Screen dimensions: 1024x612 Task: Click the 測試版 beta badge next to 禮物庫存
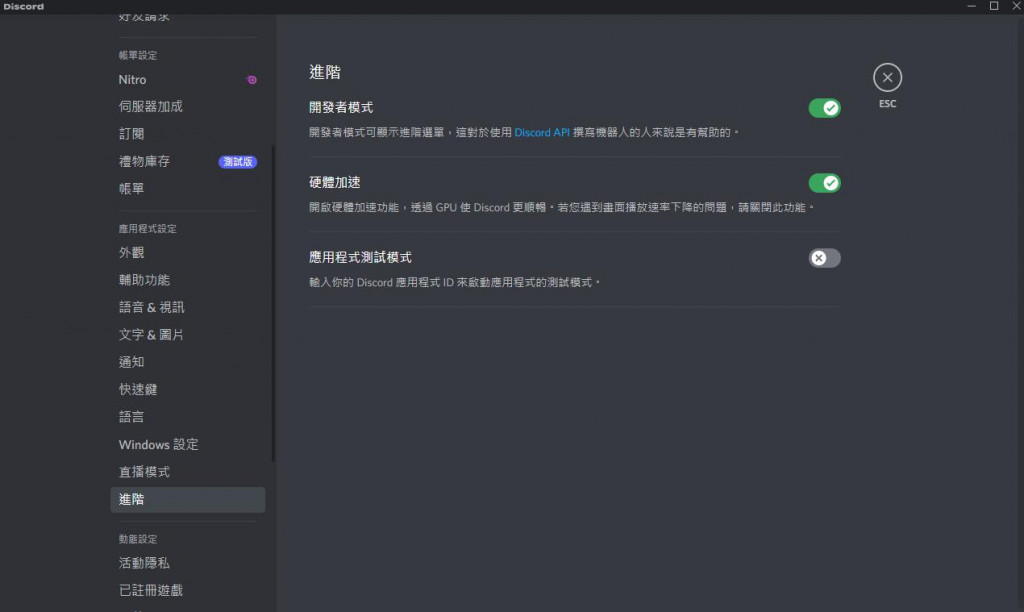238,161
